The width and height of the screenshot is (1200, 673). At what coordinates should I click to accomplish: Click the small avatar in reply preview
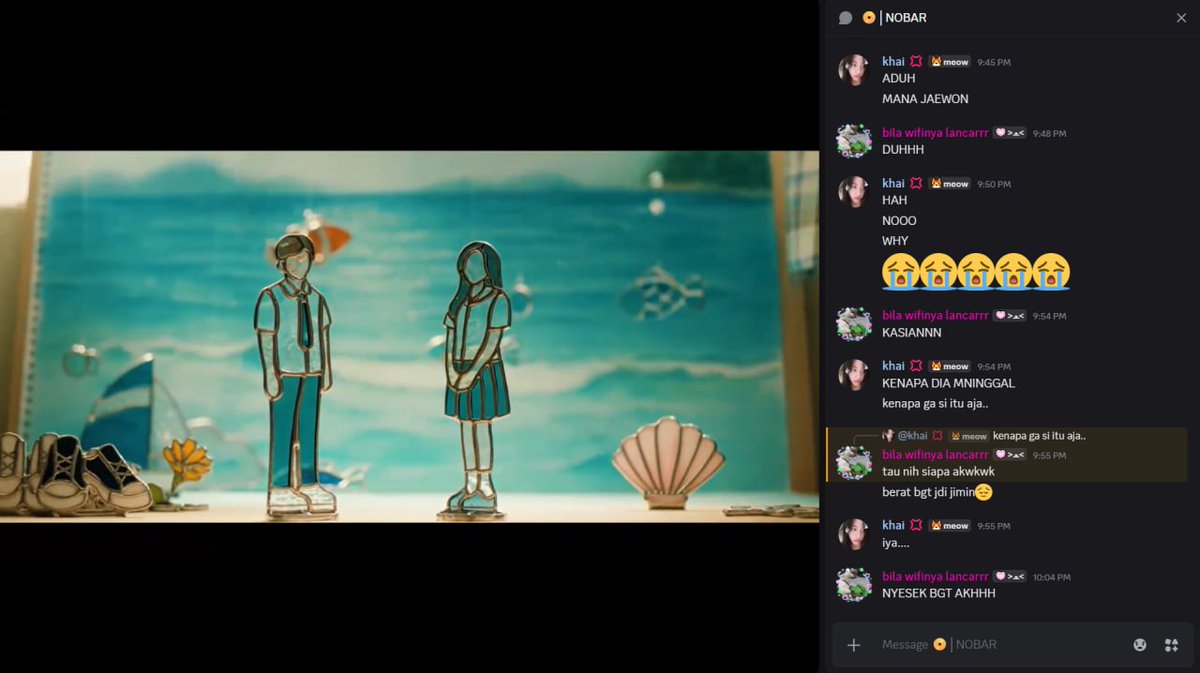point(888,436)
